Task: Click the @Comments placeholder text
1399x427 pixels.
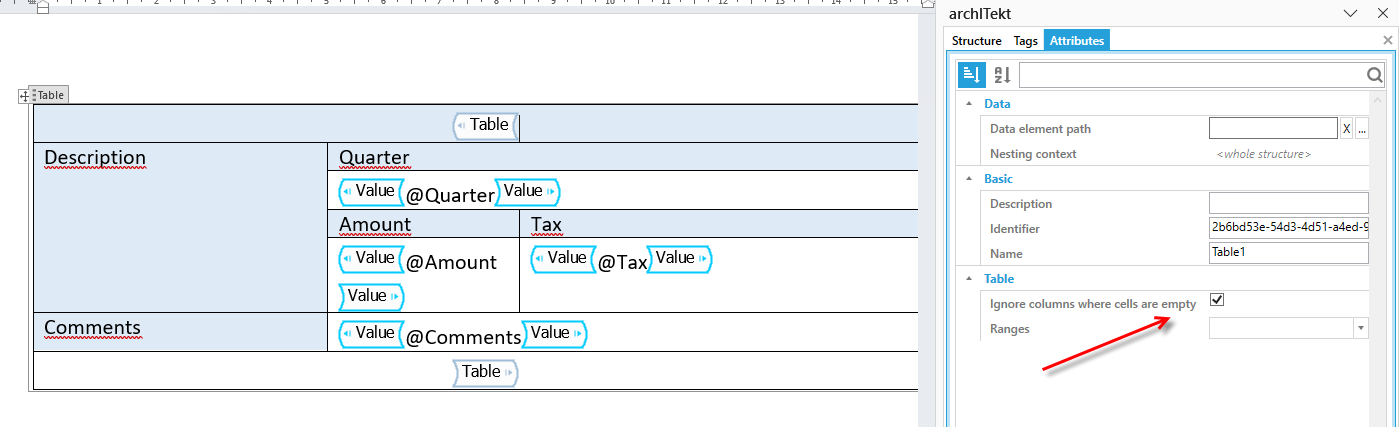Action: click(463, 338)
